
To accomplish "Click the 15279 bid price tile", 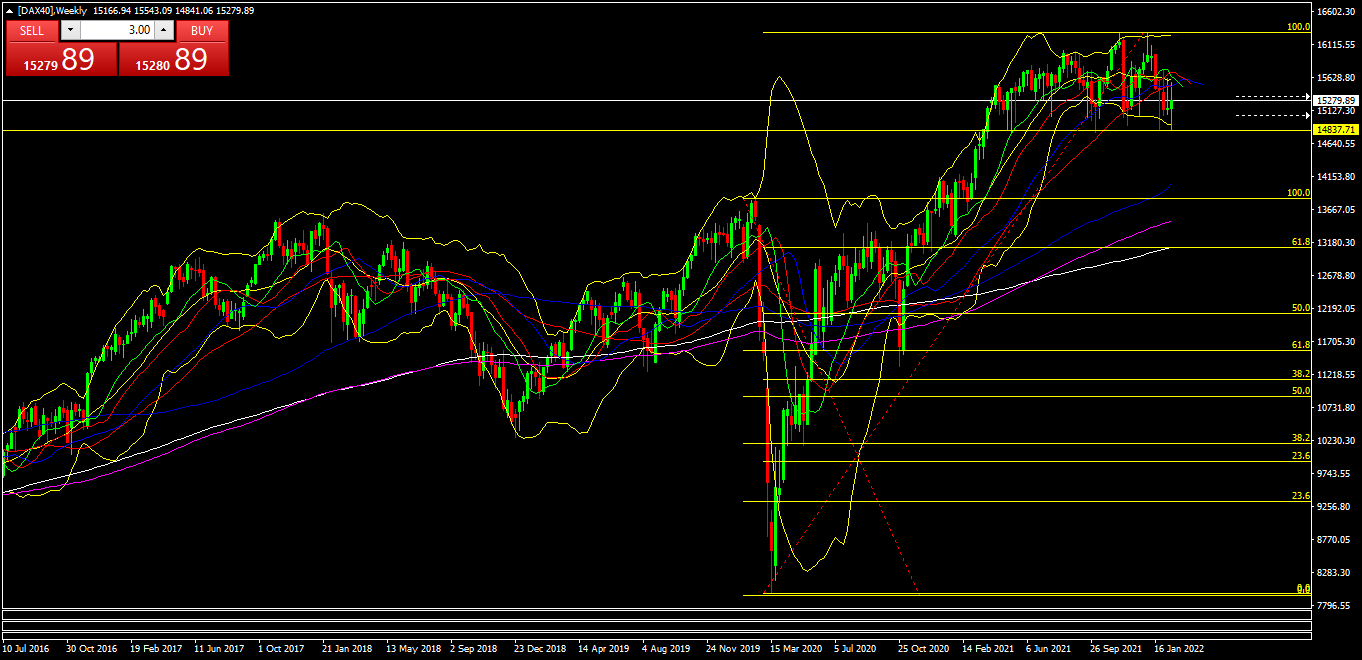I will click(60, 60).
